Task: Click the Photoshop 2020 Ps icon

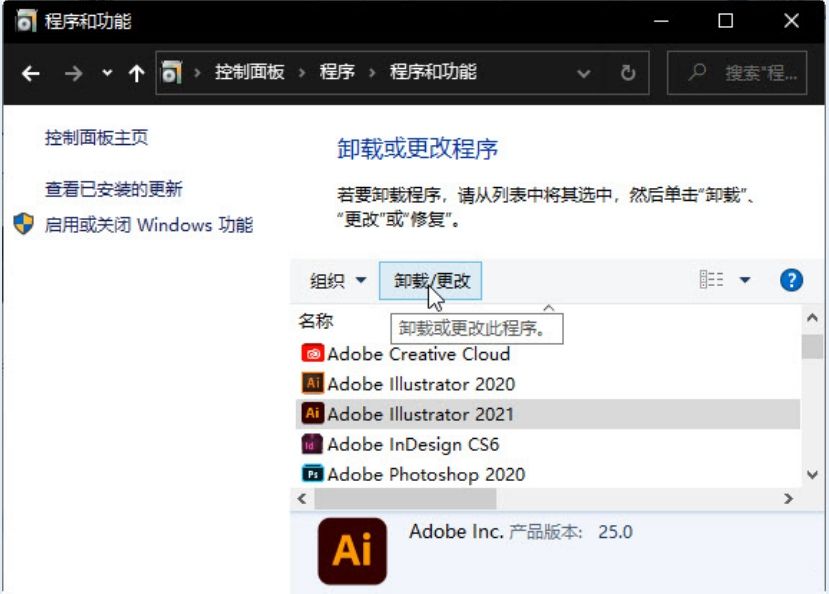Action: click(x=312, y=474)
